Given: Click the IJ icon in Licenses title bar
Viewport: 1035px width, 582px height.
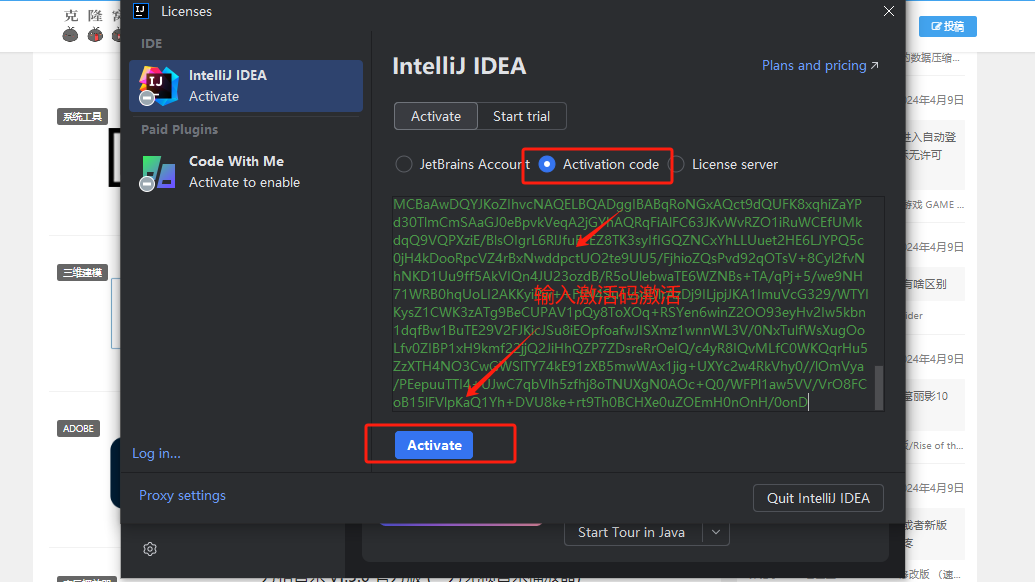Looking at the screenshot, I should pos(141,11).
